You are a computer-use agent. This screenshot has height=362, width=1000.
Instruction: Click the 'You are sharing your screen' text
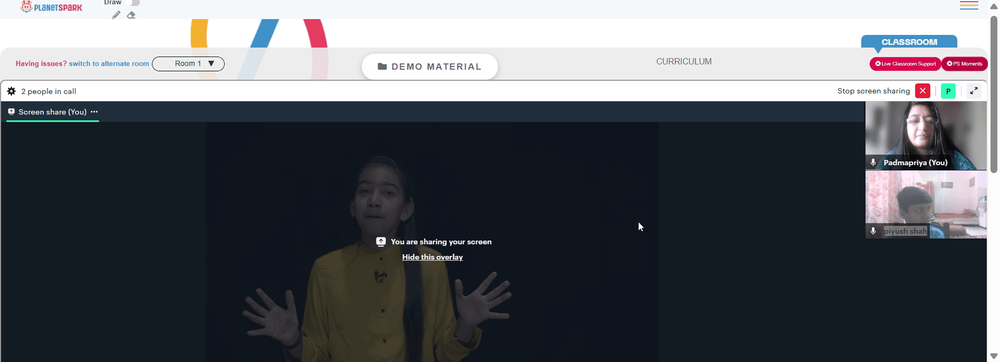click(x=441, y=242)
